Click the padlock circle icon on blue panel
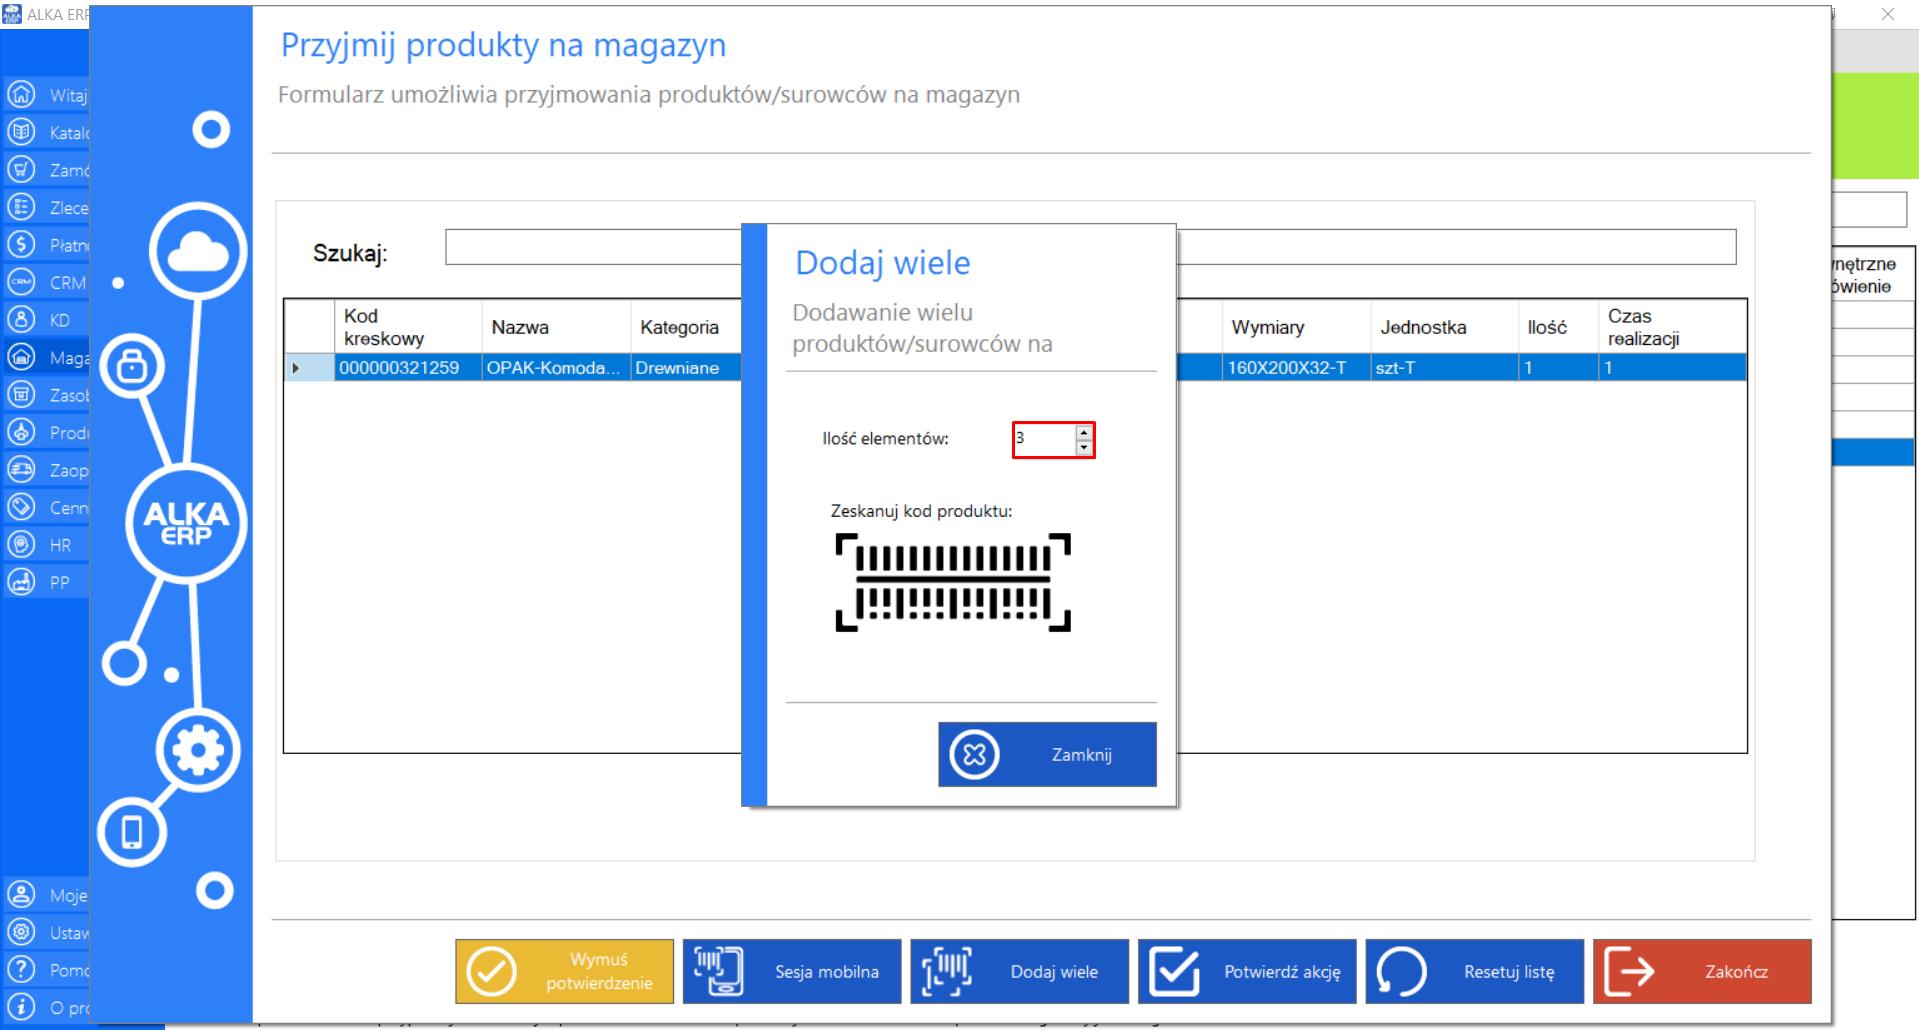This screenshot has height=1030, width=1919. coord(132,366)
